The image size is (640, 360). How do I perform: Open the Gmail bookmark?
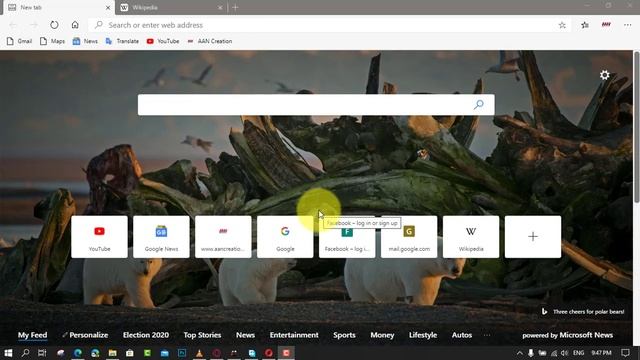(19, 41)
